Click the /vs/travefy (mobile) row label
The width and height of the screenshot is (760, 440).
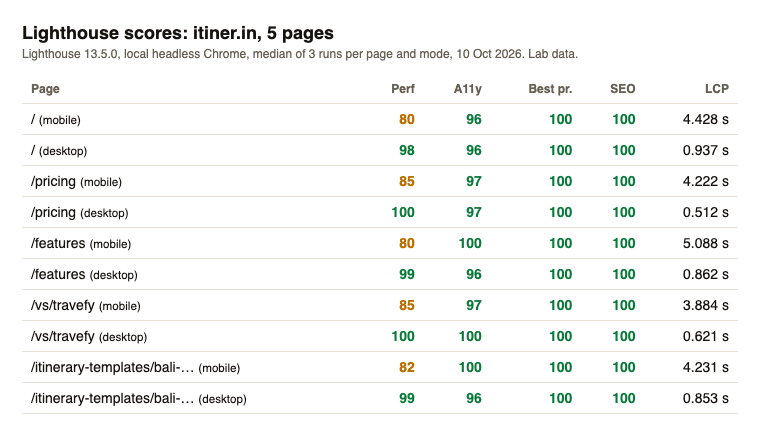(86, 306)
